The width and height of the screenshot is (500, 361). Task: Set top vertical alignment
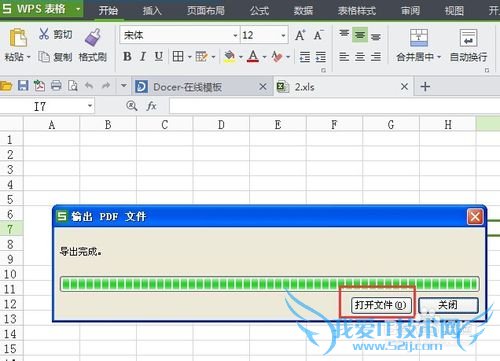(344, 34)
